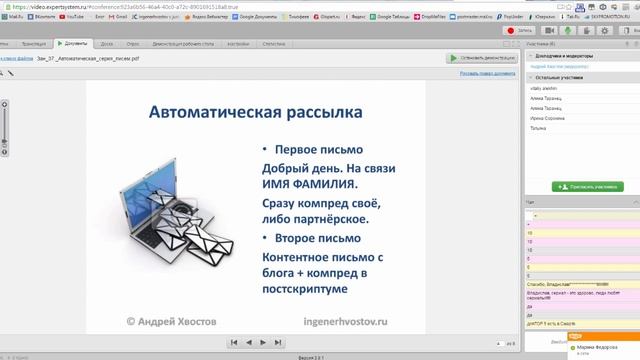Switch to the Настройки tab
This screenshot has width=640, height=360.
coord(238,44)
